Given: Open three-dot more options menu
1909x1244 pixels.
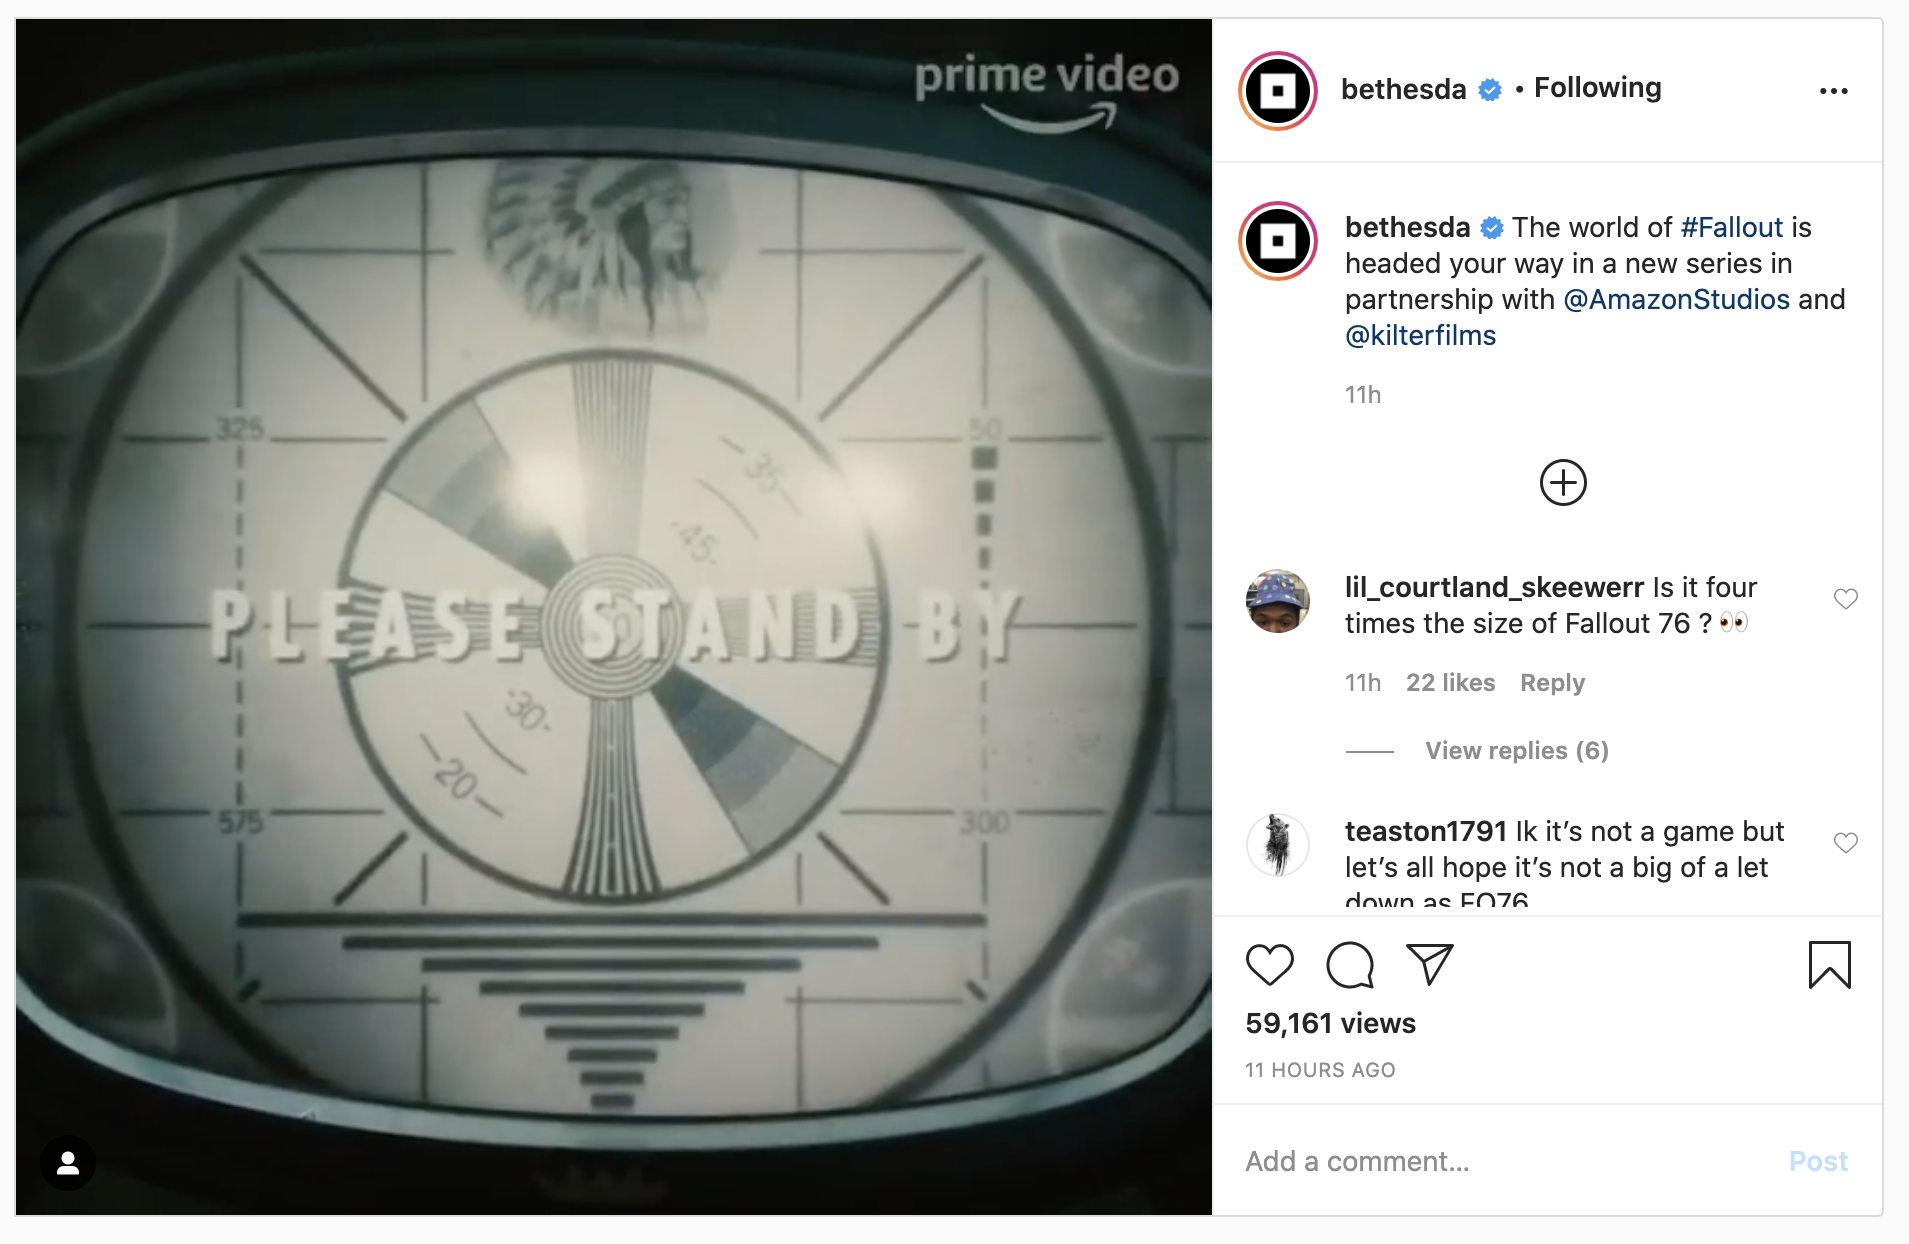Looking at the screenshot, I should click(1834, 91).
